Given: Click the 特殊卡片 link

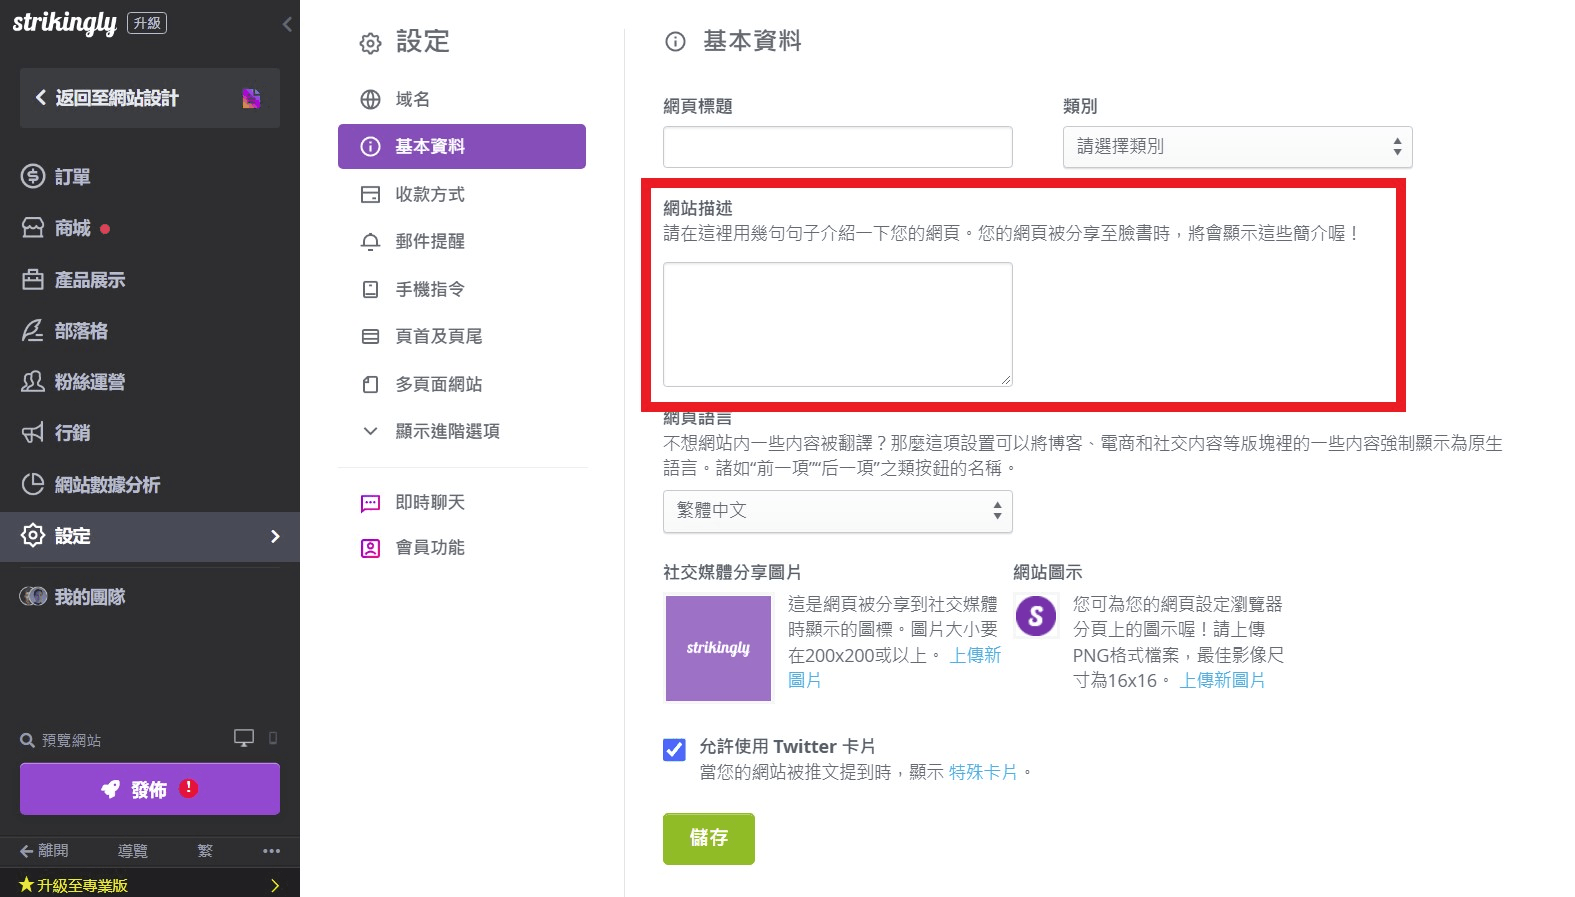Looking at the screenshot, I should pos(982,772).
